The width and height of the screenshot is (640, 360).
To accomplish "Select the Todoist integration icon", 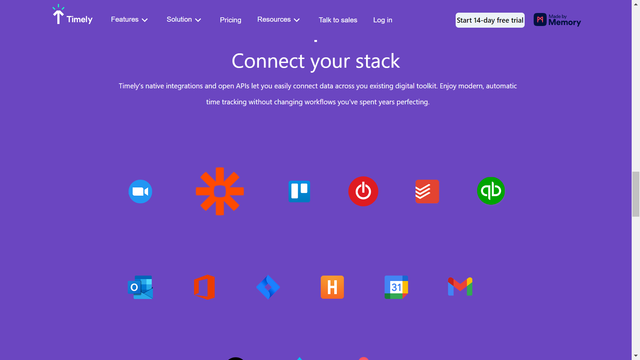I will [x=427, y=191].
